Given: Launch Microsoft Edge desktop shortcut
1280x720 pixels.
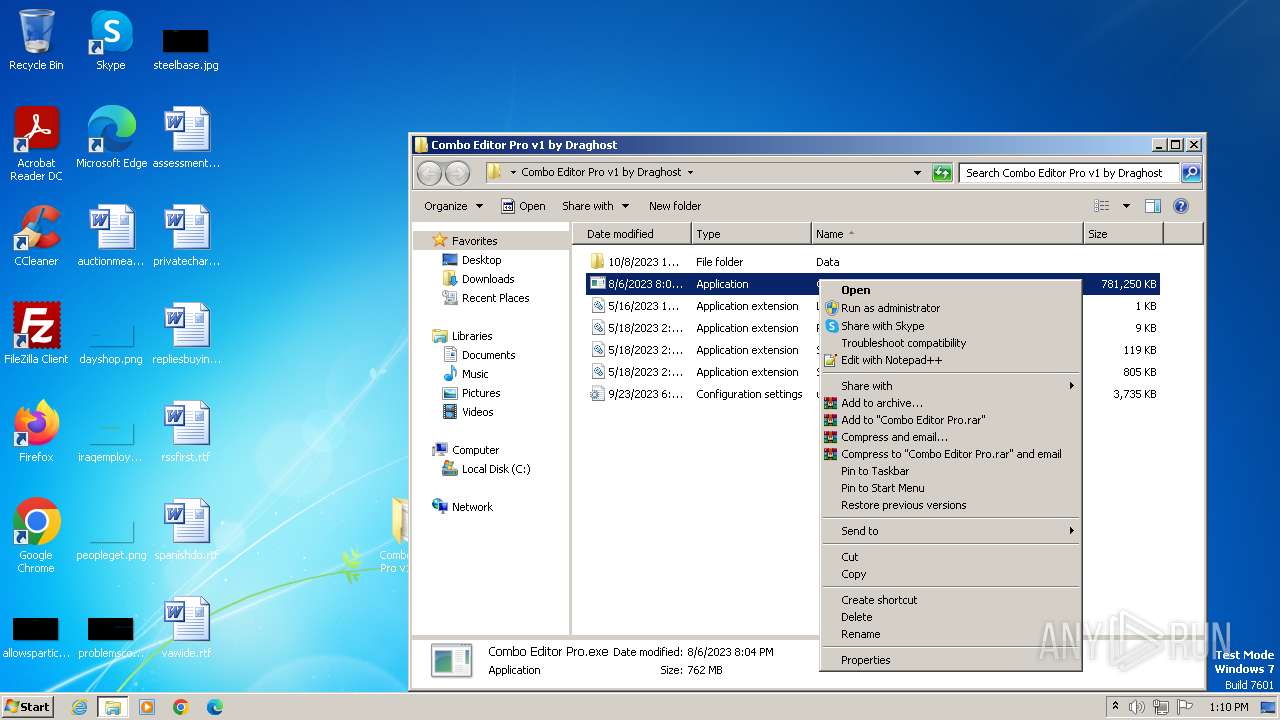Looking at the screenshot, I should point(111,138).
